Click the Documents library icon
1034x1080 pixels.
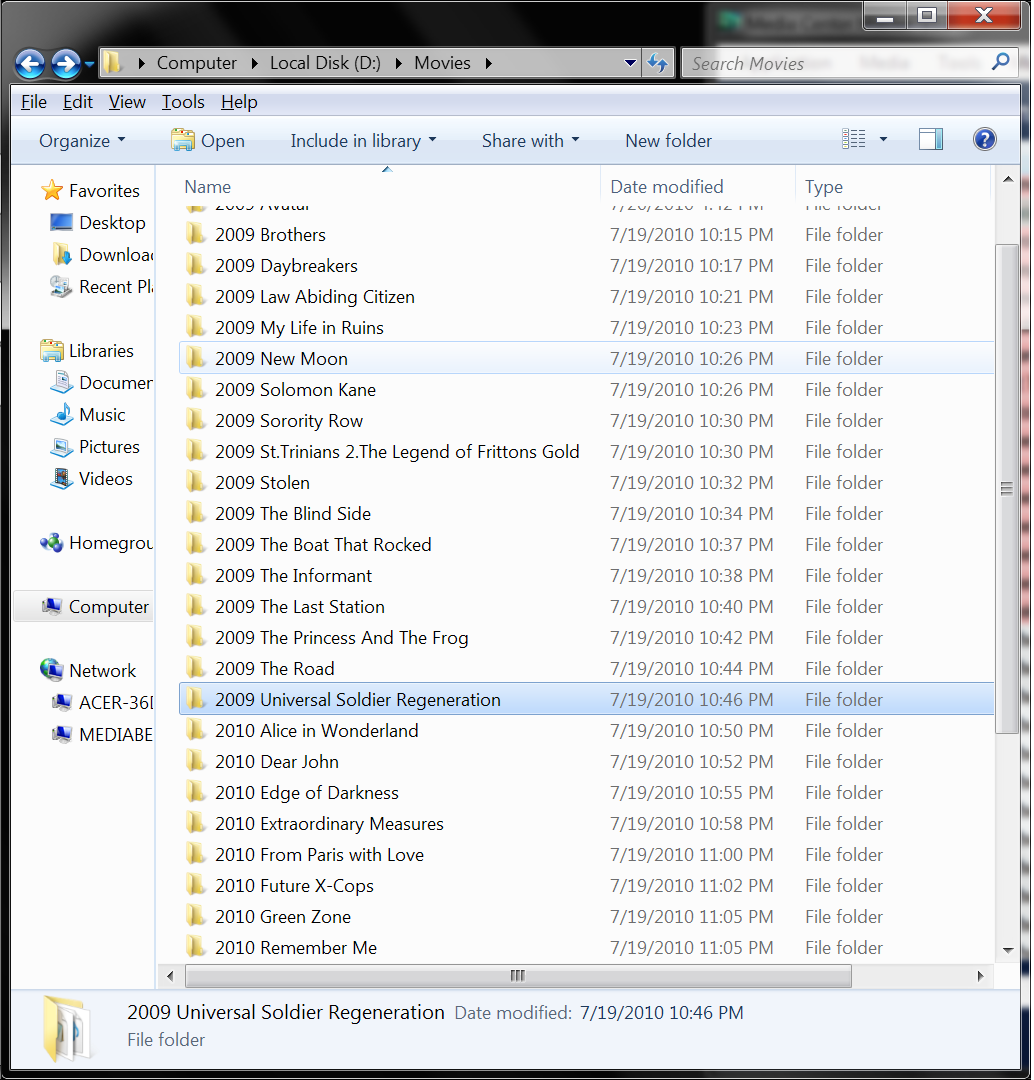click(61, 382)
